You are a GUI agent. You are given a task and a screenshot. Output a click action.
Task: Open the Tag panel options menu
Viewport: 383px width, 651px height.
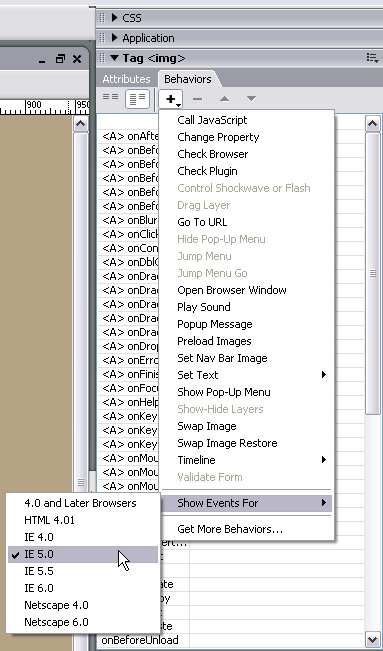pyautogui.click(x=373, y=58)
